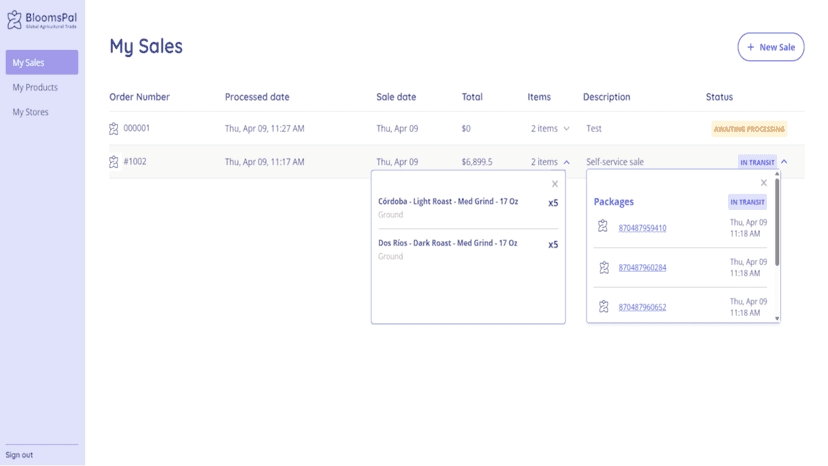Click the AWAITING PROCESSING status badge
This screenshot has width=828, height=466.
tap(749, 129)
